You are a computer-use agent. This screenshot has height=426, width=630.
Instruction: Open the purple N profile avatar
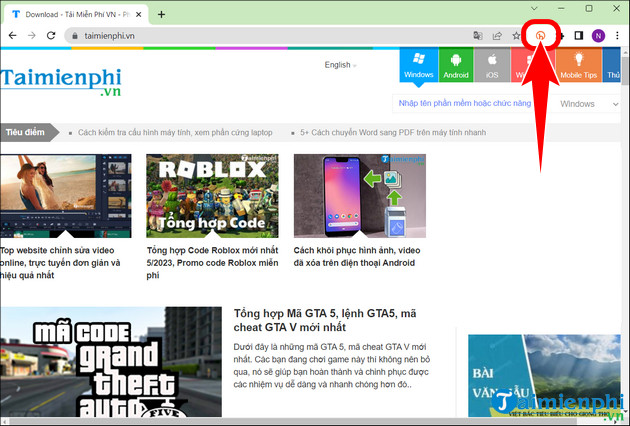pos(598,36)
